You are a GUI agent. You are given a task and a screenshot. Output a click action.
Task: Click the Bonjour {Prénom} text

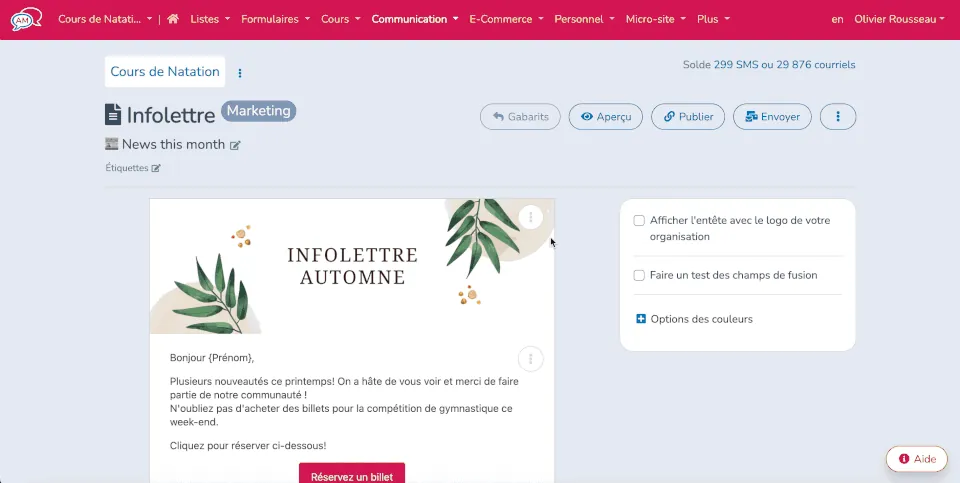coord(212,358)
